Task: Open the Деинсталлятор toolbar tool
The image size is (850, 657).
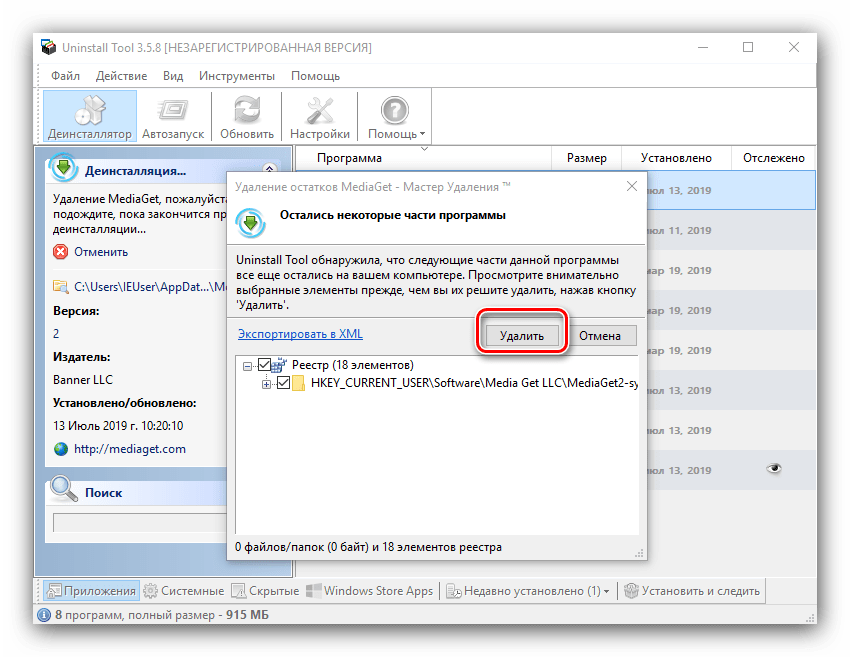Action: point(90,117)
